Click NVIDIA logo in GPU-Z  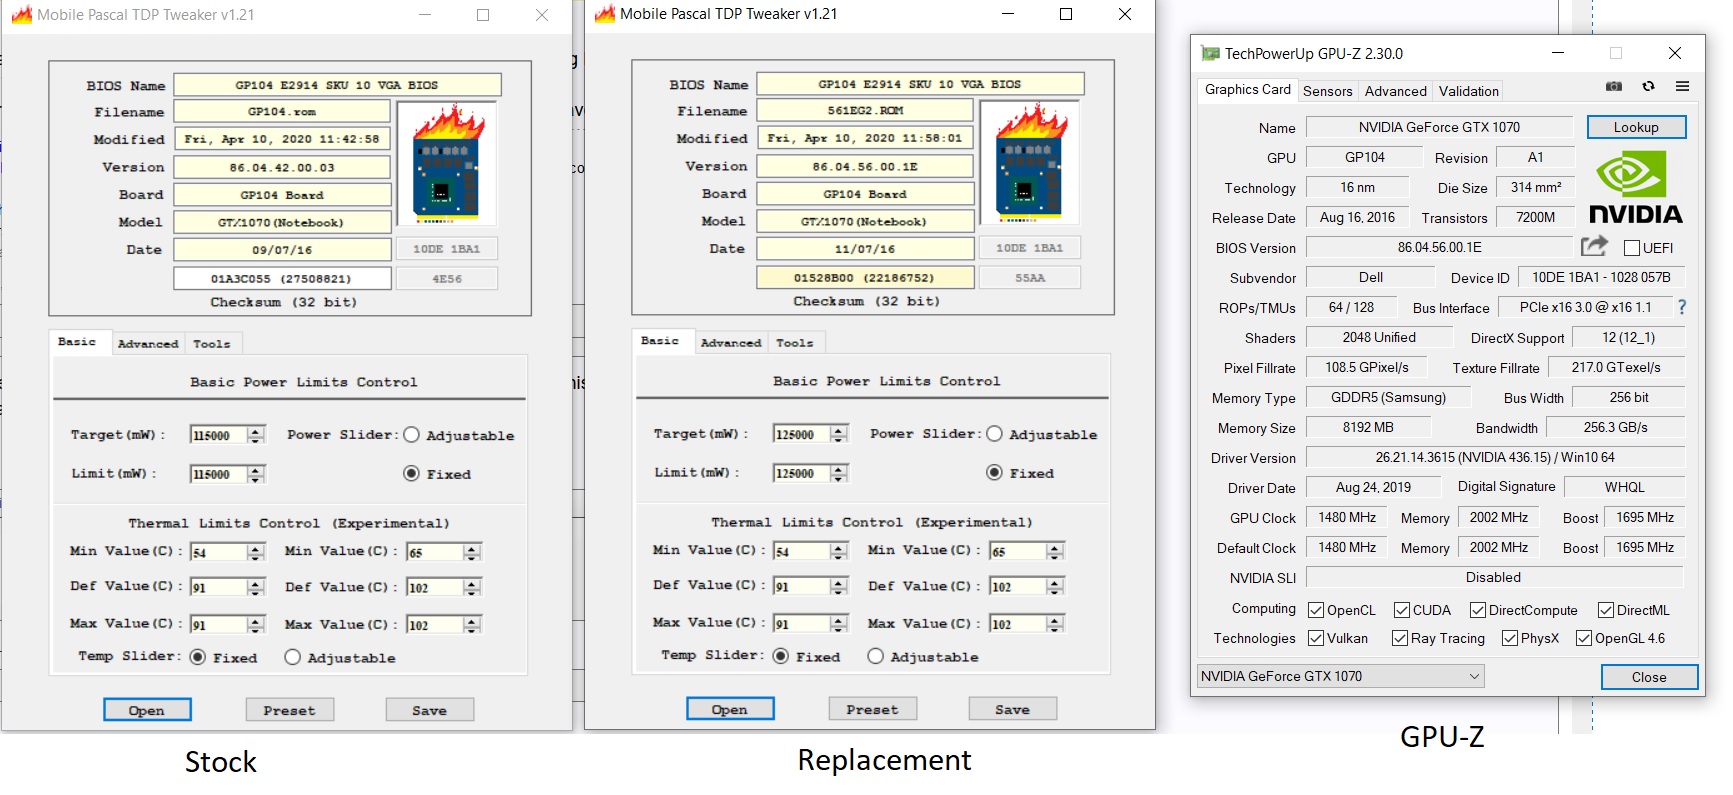1635,187
